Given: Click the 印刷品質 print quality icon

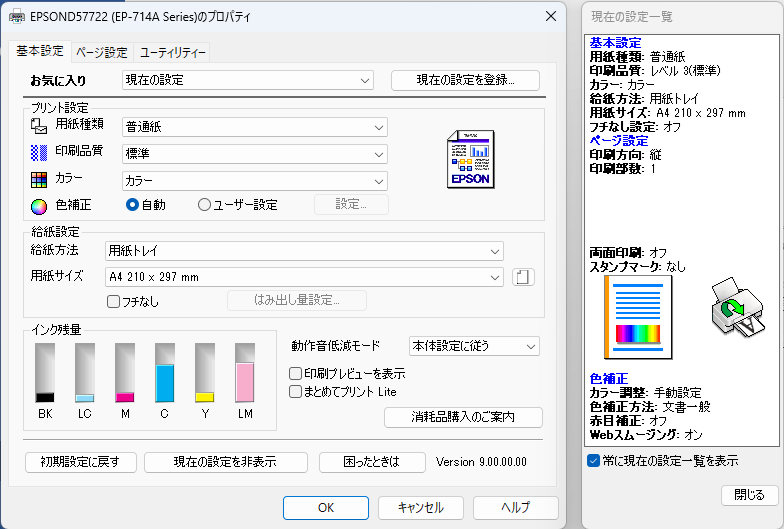Looking at the screenshot, I should coord(39,153).
